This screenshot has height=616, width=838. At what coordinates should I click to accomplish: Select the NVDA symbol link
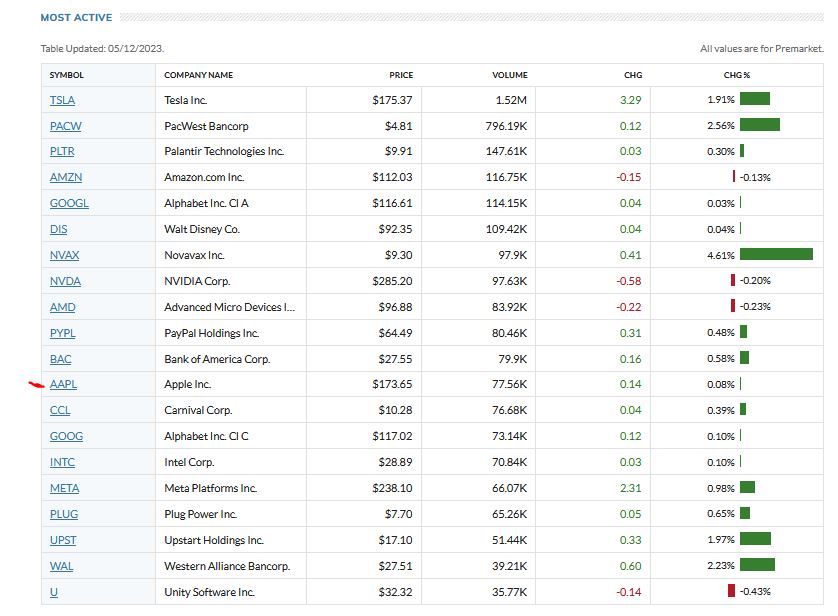point(65,281)
